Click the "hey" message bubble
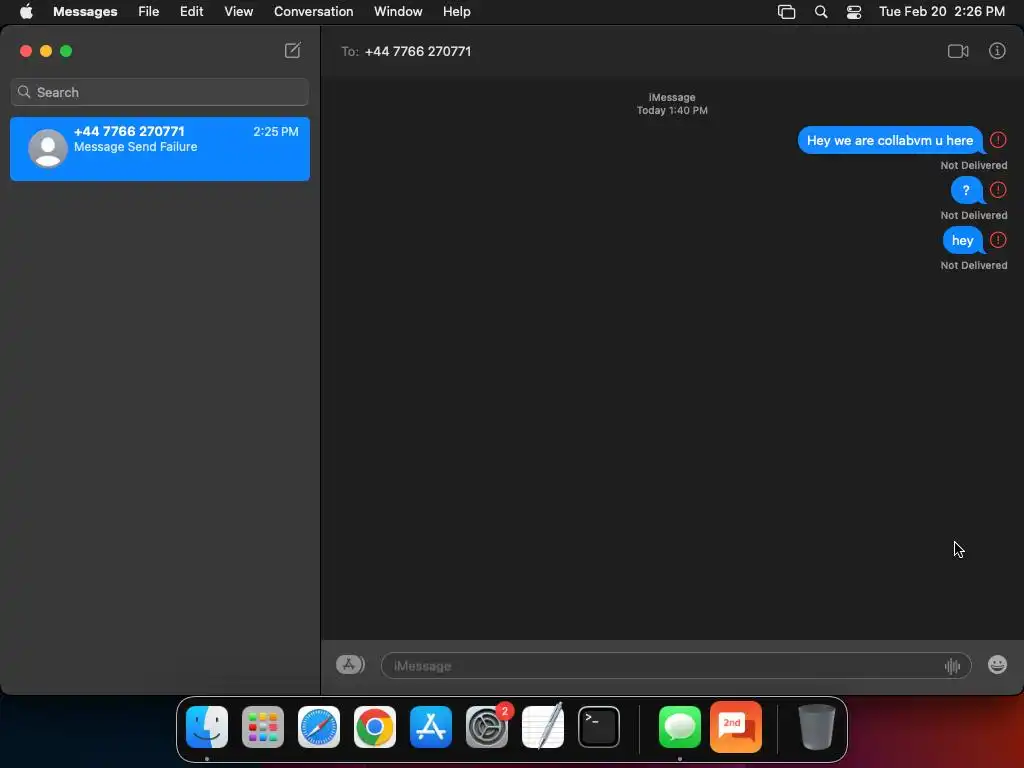The height and width of the screenshot is (768, 1024). coord(963,240)
